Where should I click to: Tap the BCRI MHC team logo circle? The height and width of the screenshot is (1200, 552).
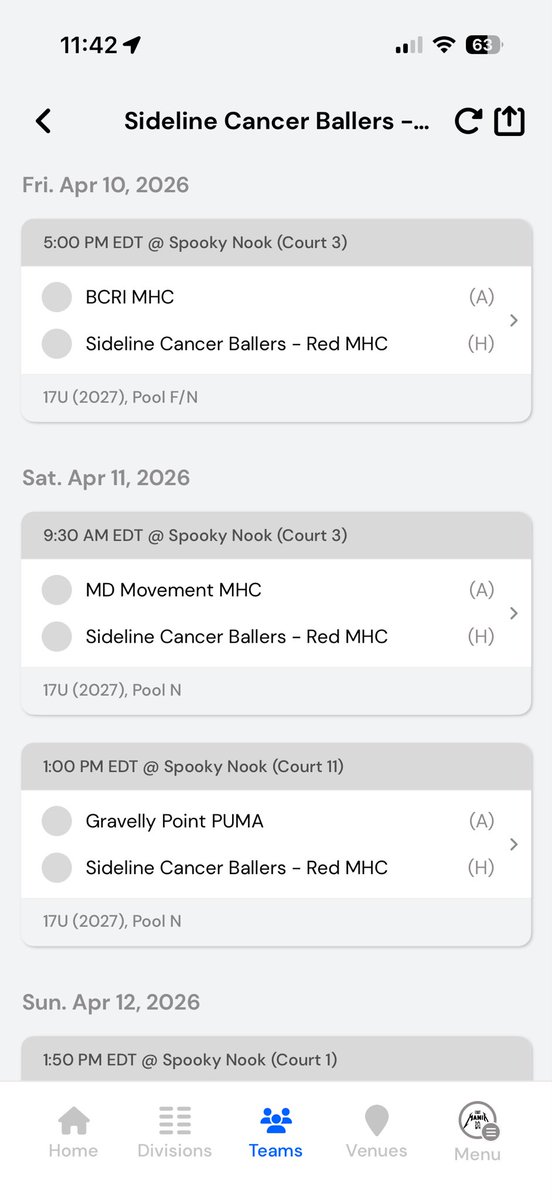click(57, 297)
